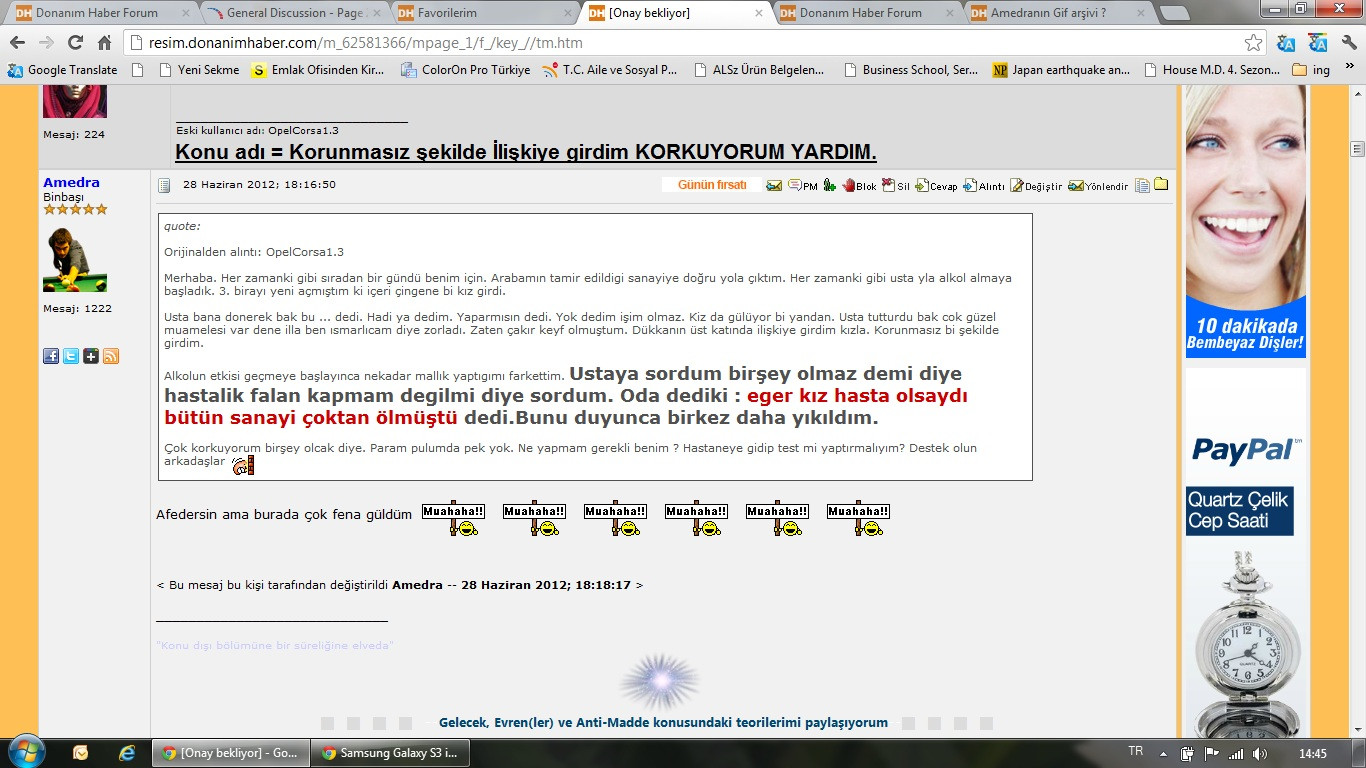Show hidden system tray icons arrow
Image resolution: width=1366 pixels, height=768 pixels.
(1161, 753)
